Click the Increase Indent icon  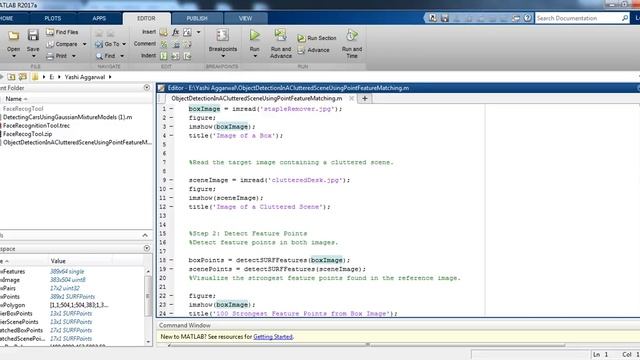point(176,56)
